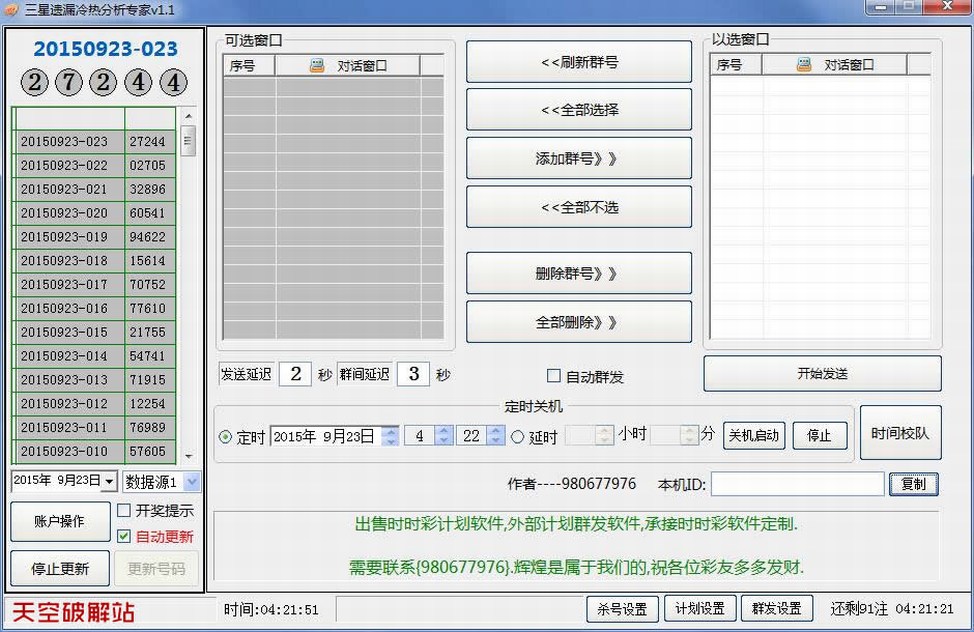
Task: Open 杀号设置 settings
Action: point(621,608)
